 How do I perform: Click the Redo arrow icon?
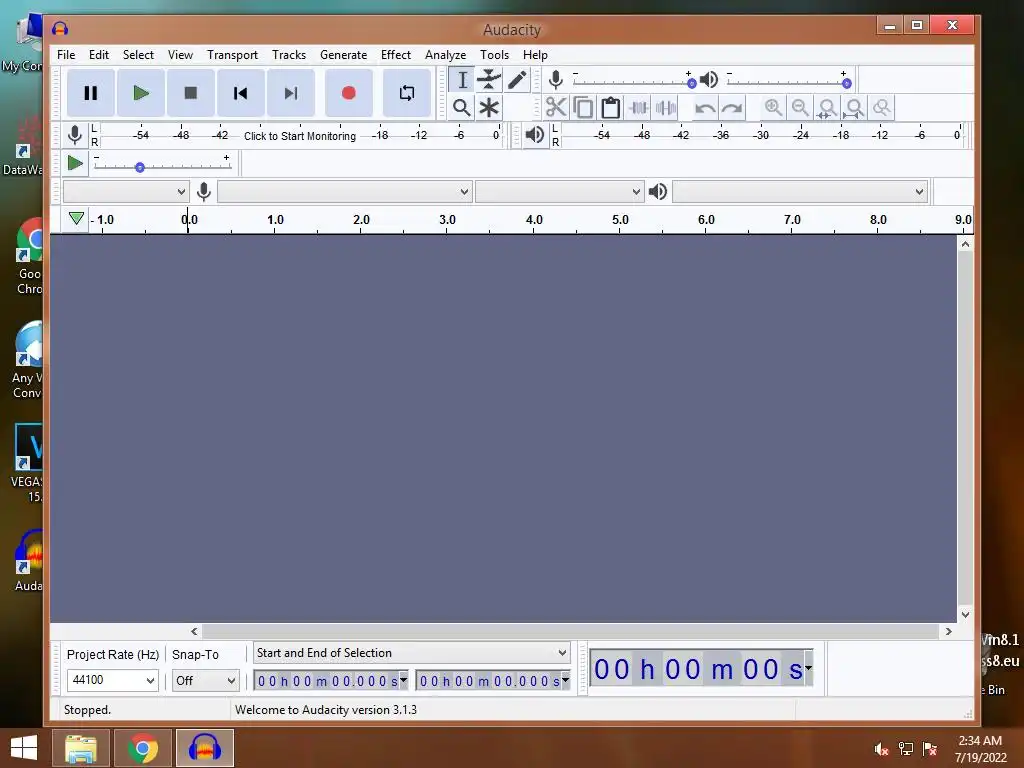731,107
